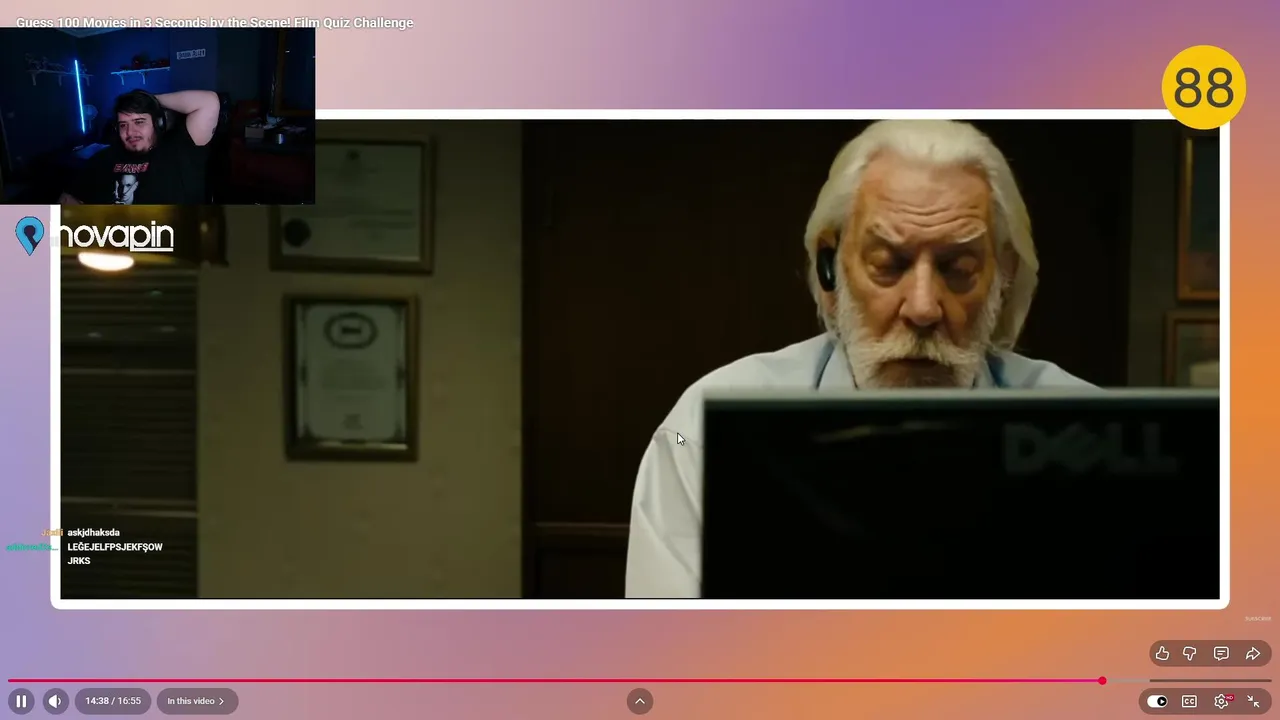Screen dimensions: 1280x720
Task: Click the novapin logo watermark
Action: 96,236
